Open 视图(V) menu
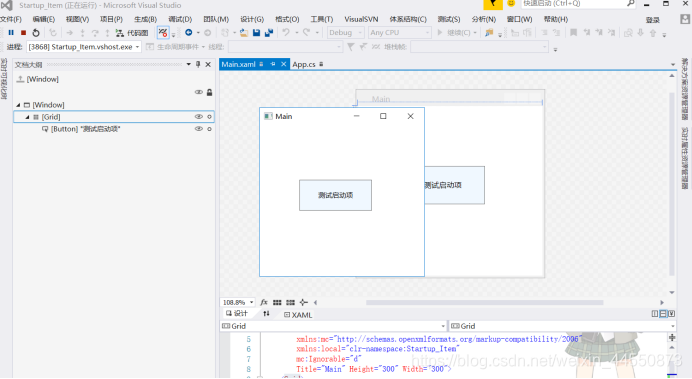The image size is (692, 379). tap(77, 19)
